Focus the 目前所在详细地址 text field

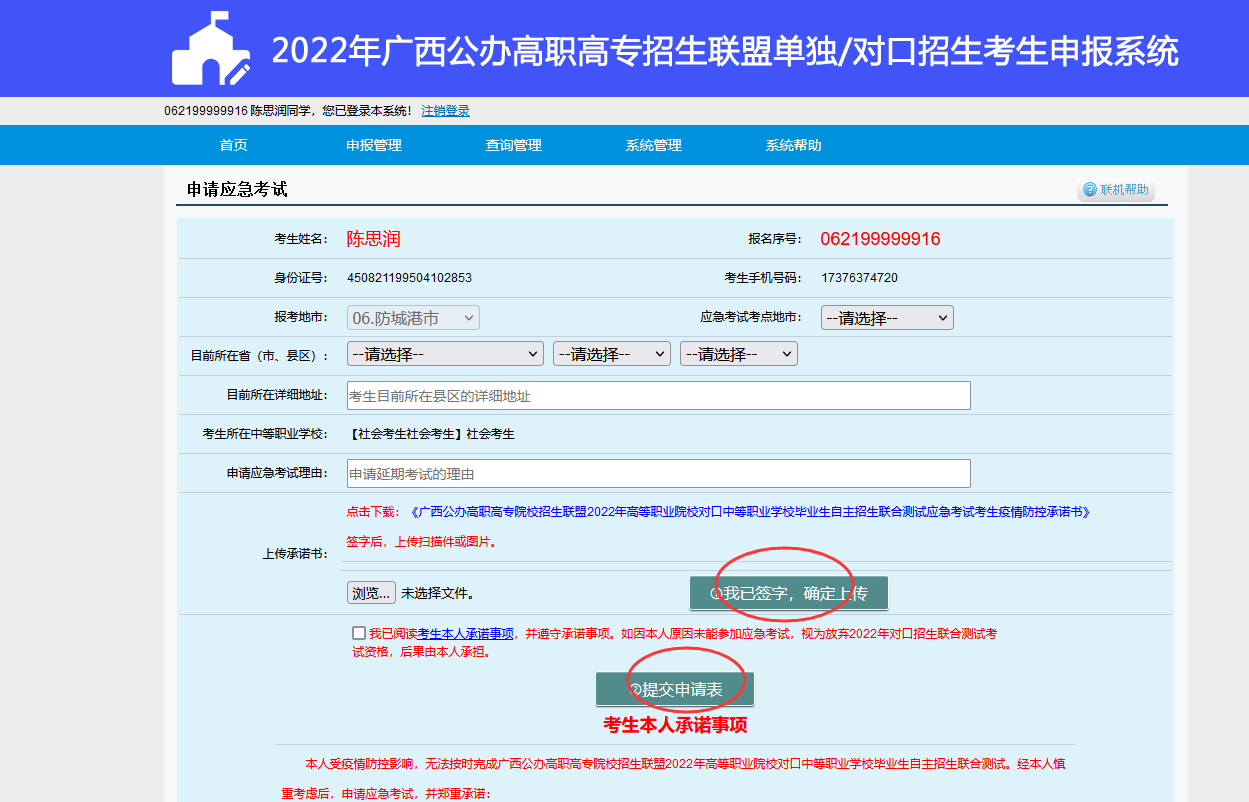coord(658,396)
